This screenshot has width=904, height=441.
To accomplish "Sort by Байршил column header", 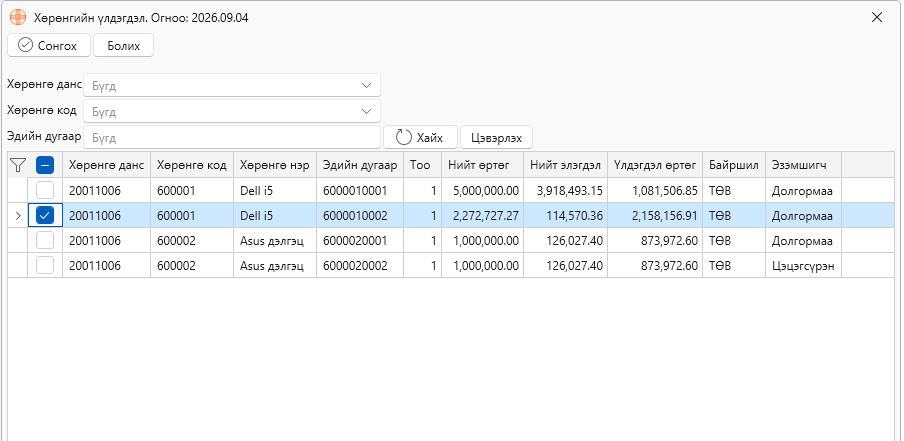I will [734, 165].
